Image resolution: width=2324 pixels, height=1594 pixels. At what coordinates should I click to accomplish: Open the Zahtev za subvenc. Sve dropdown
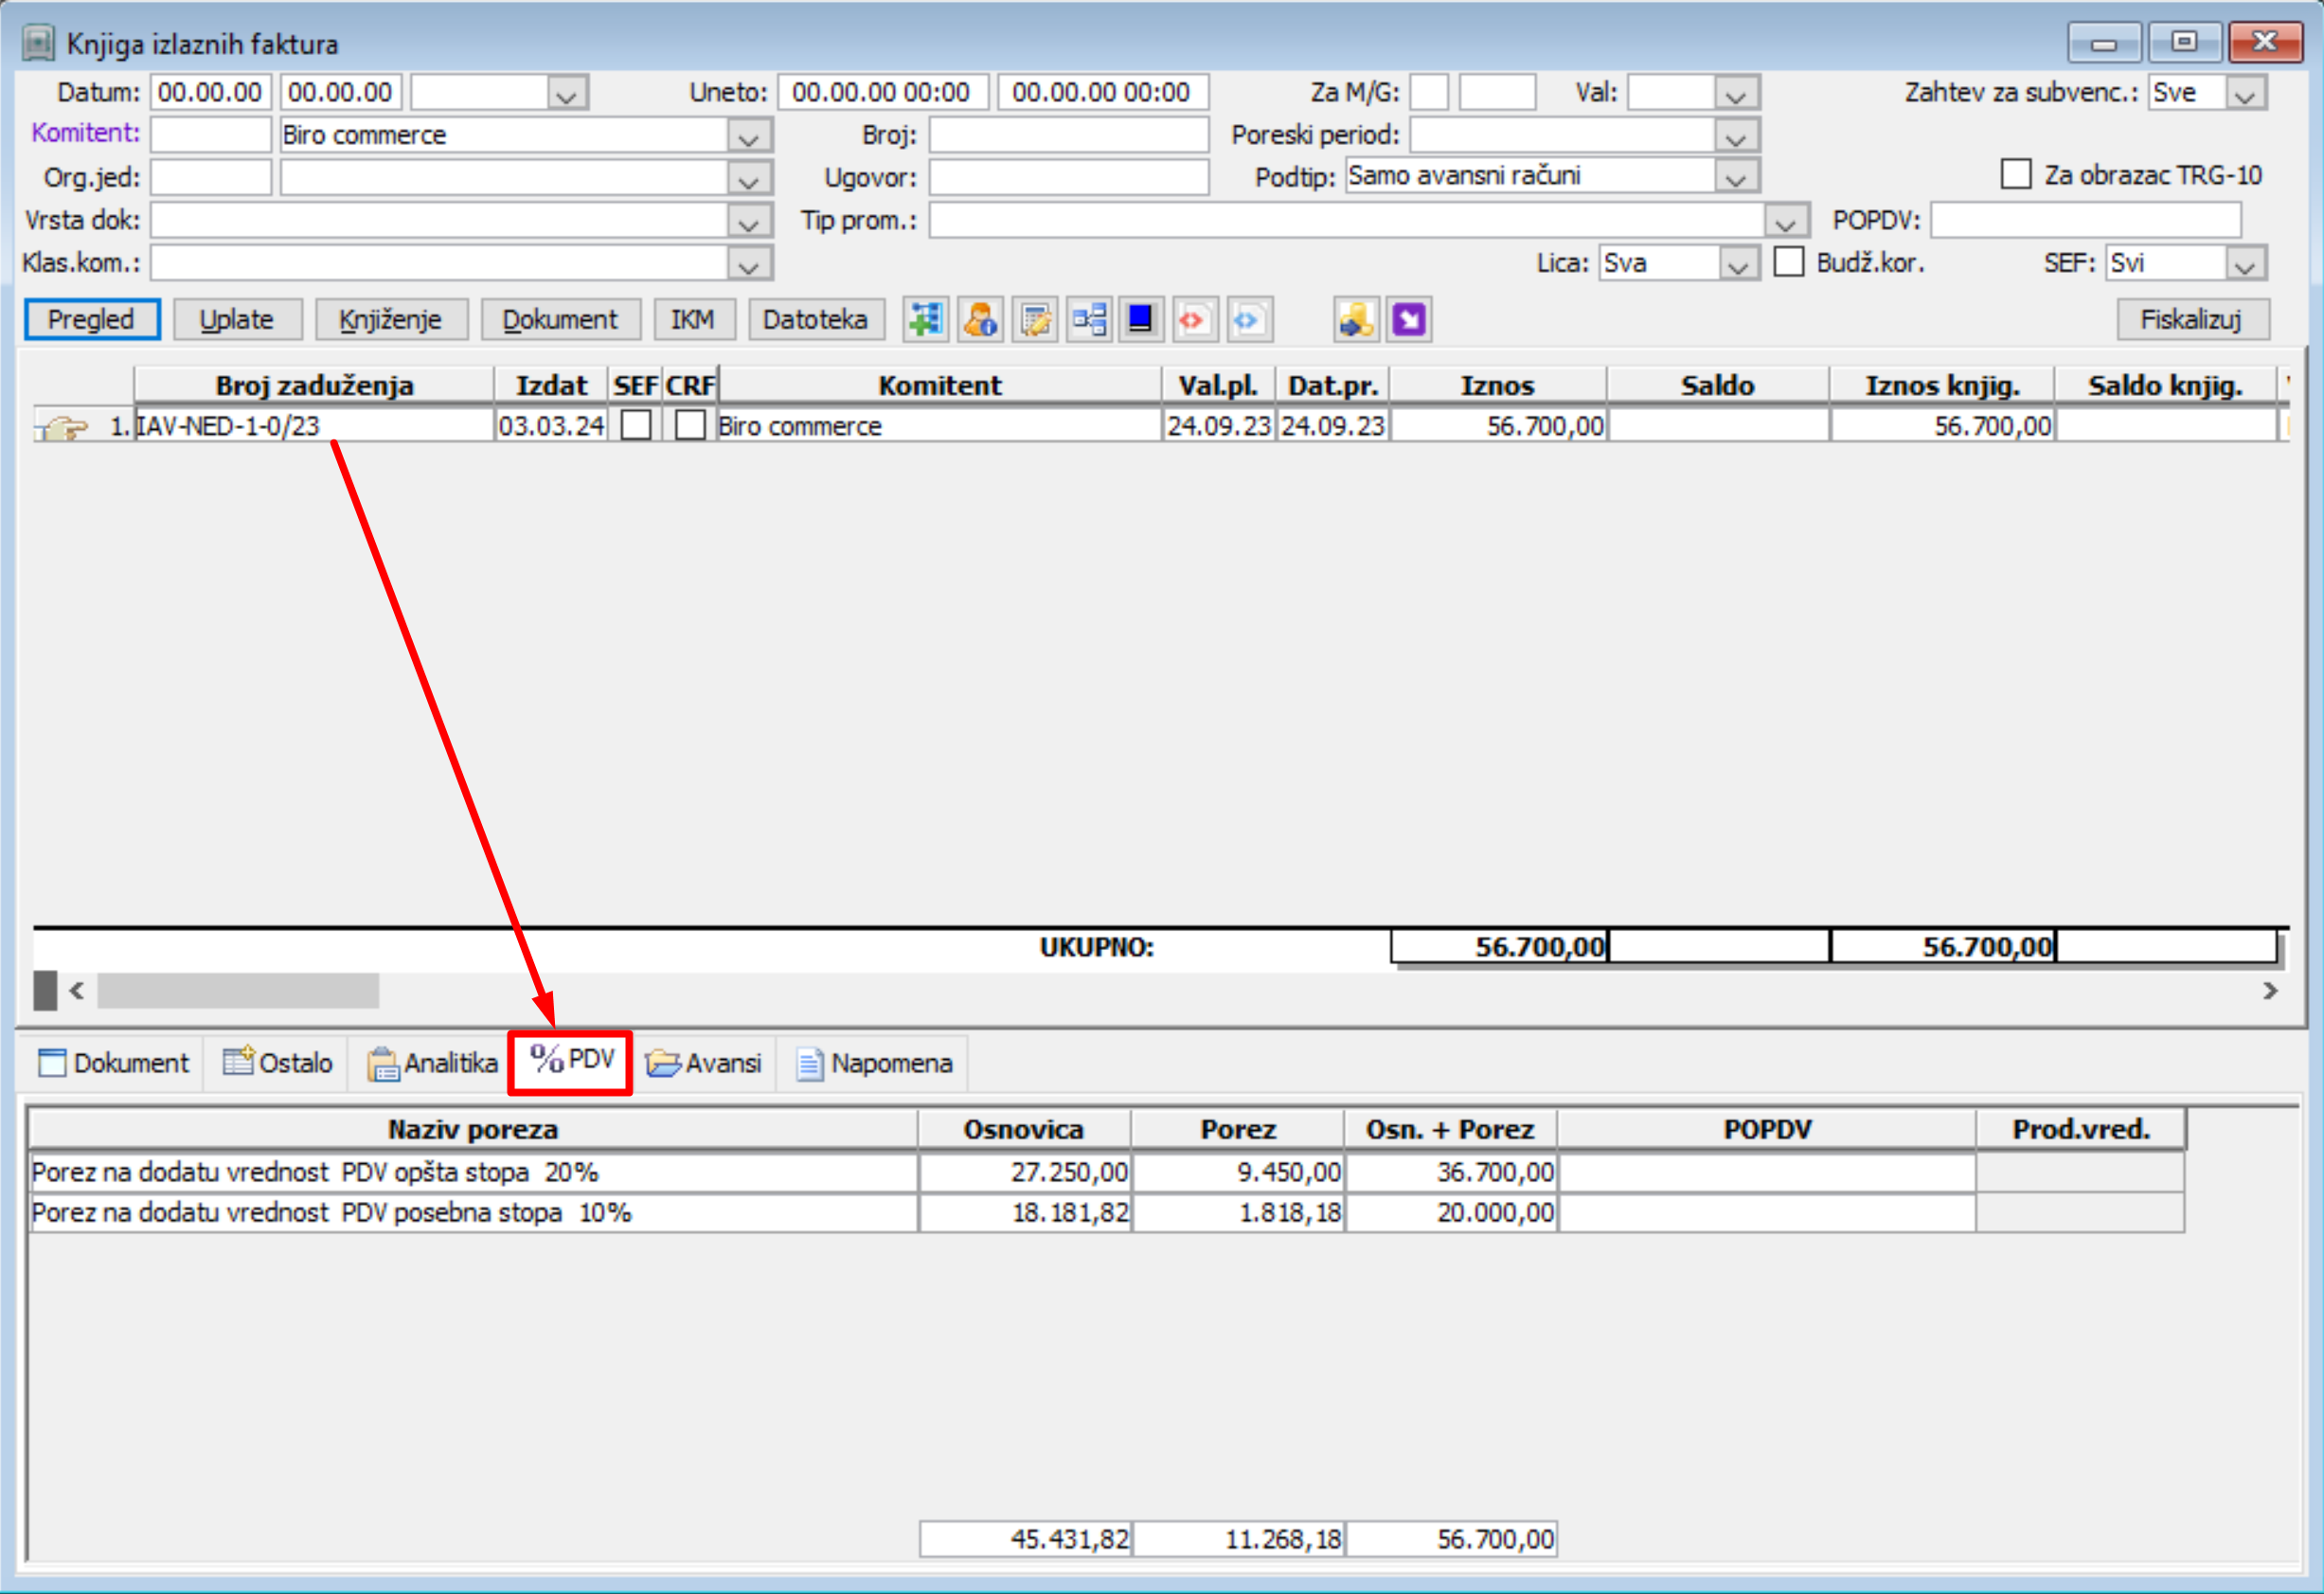coord(2245,93)
